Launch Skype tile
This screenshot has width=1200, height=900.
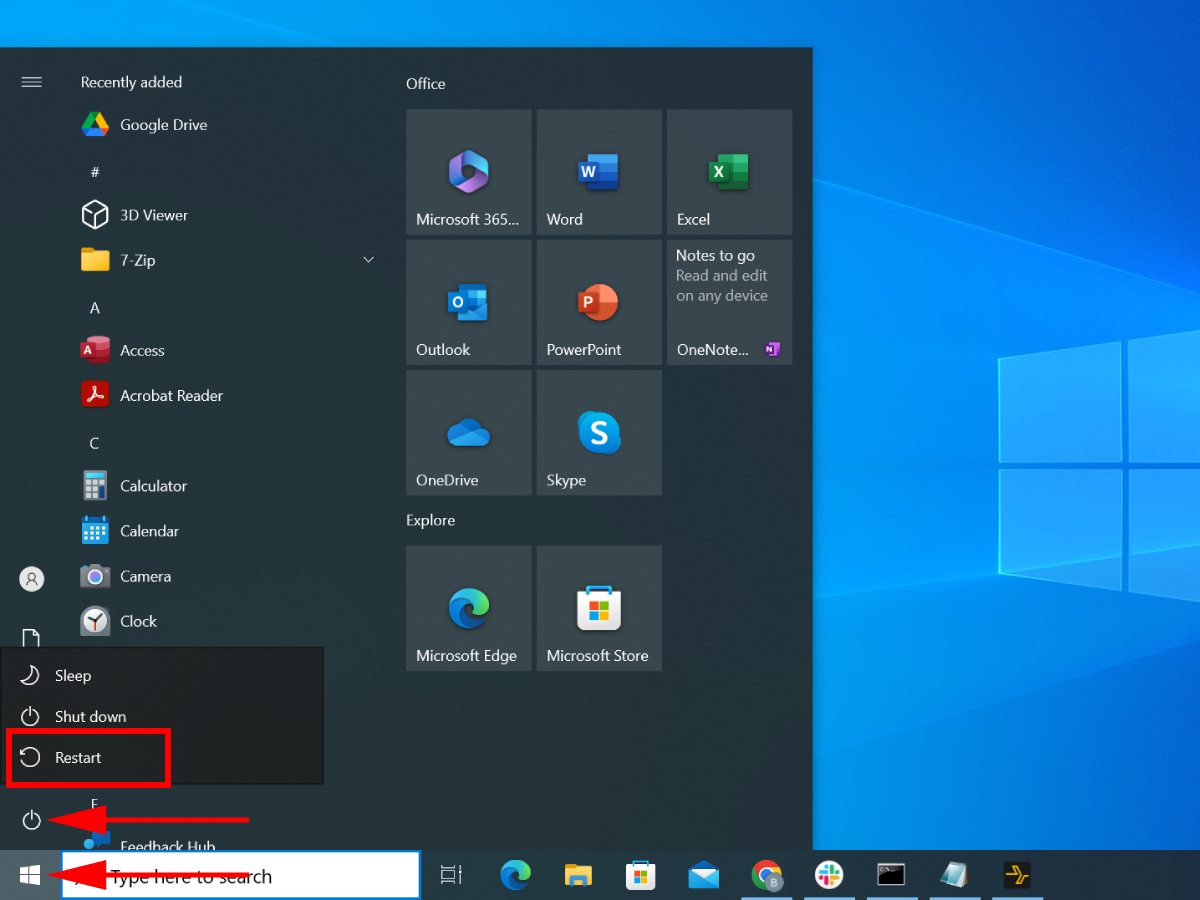coord(599,433)
